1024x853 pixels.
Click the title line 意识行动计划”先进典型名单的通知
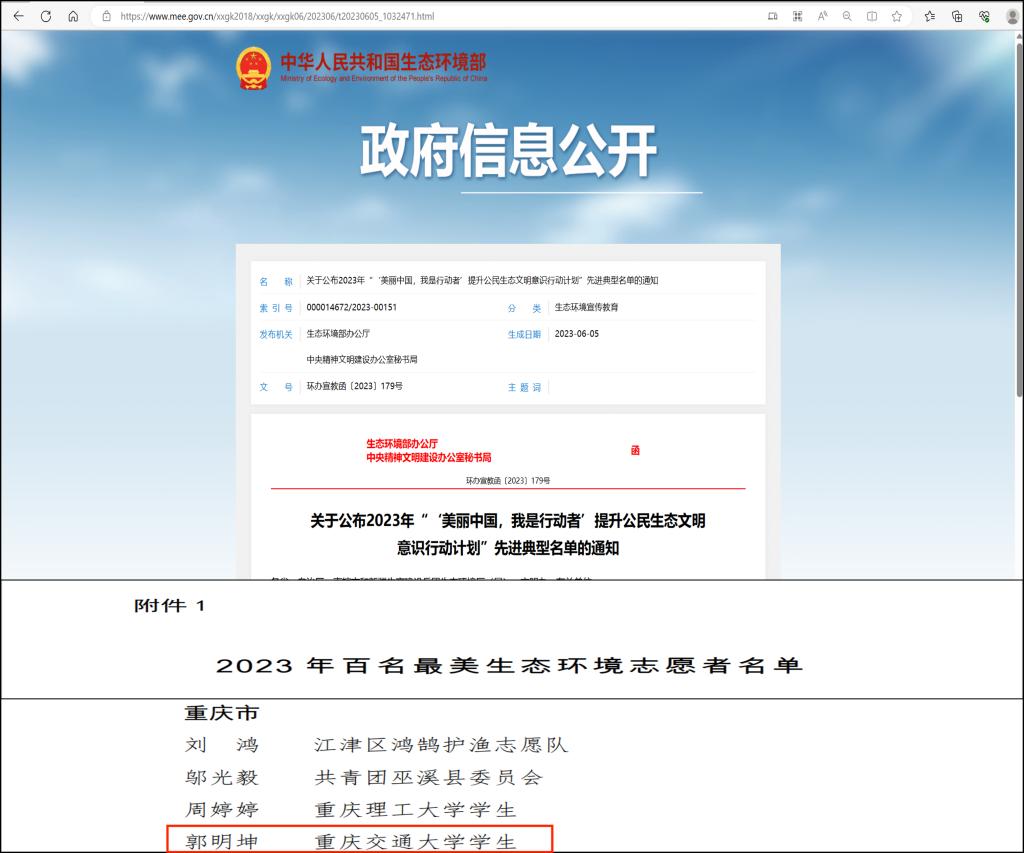point(507,548)
